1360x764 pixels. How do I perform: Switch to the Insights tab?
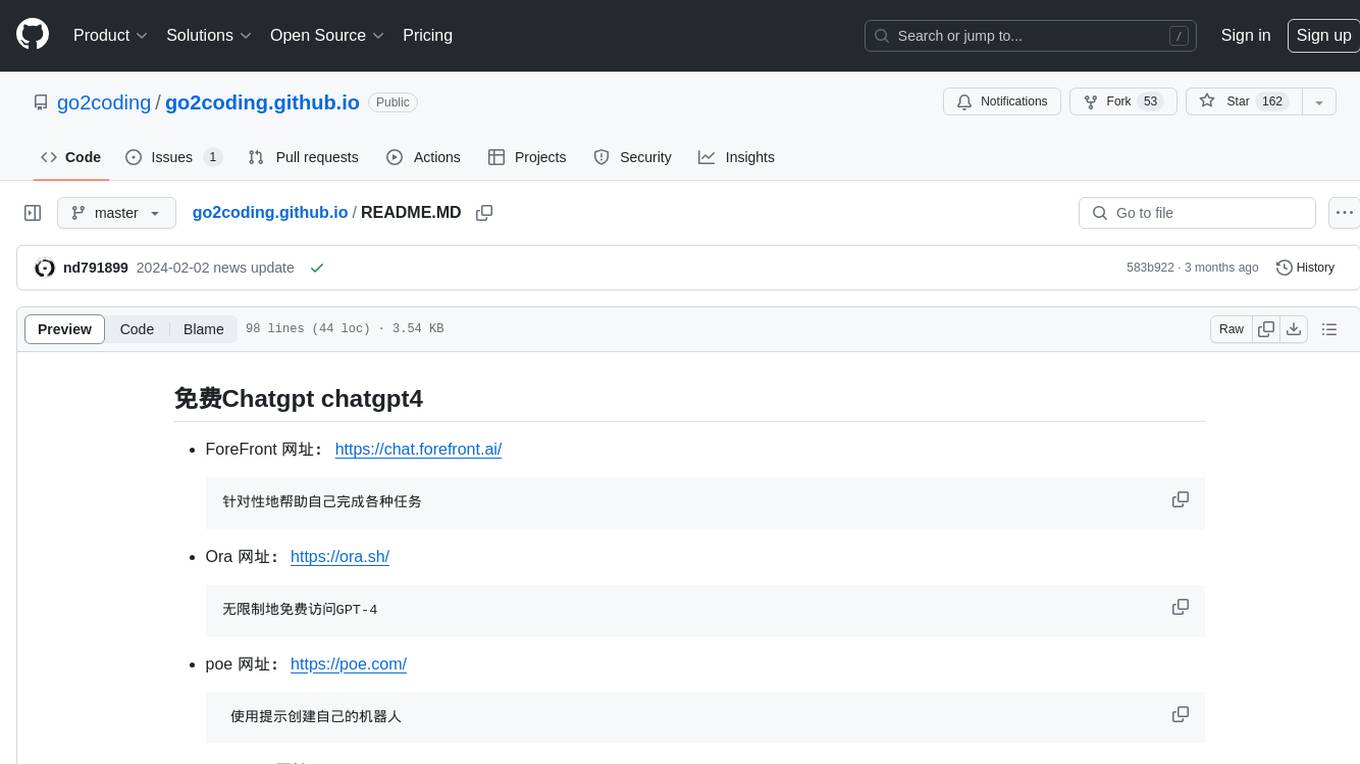pos(736,157)
